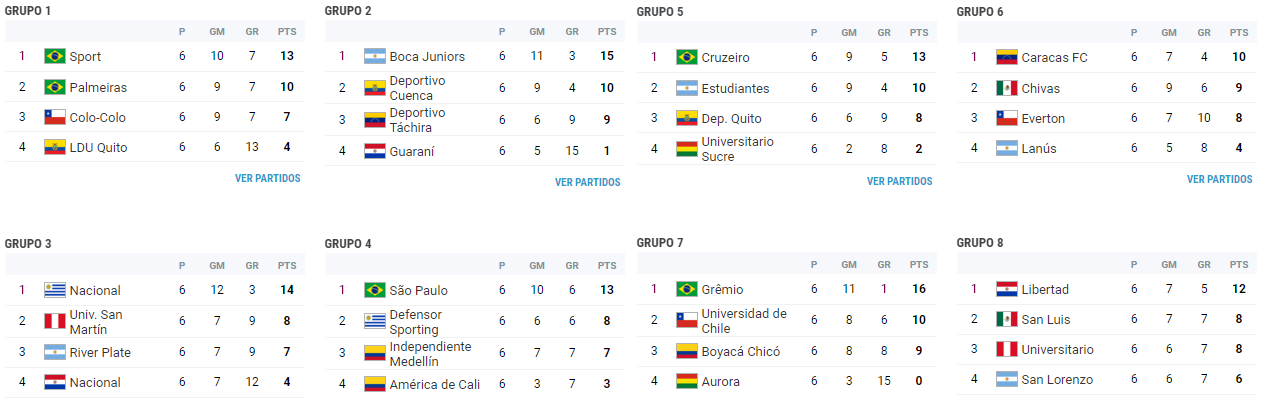Click the Peru flag next to Univ. San Martín
The width and height of the screenshot is (1268, 399).
pos(55,321)
